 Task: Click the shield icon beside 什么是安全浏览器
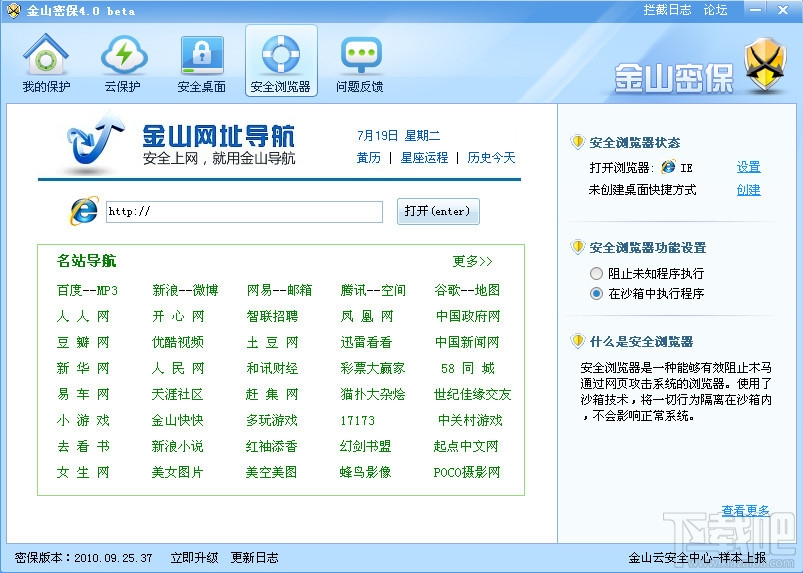click(x=578, y=341)
